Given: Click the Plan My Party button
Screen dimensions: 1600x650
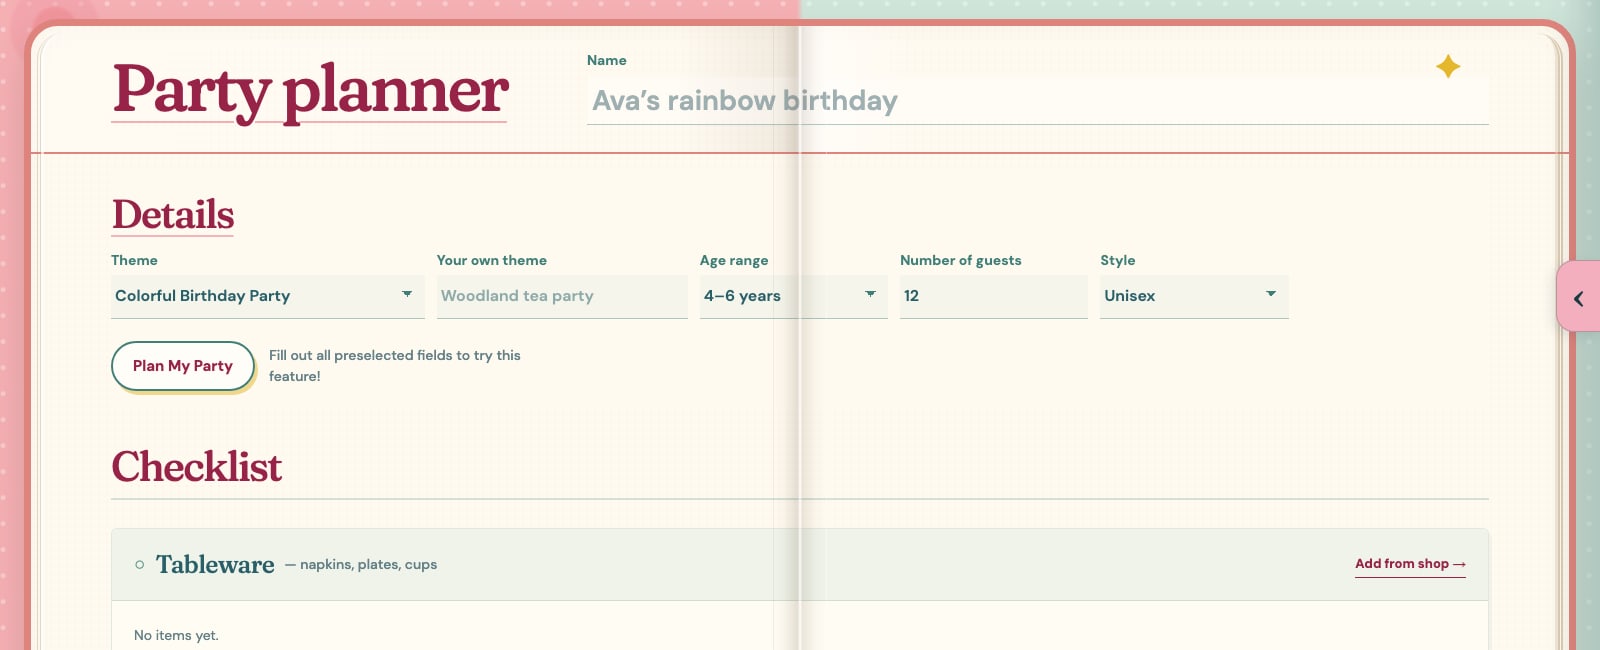Looking at the screenshot, I should tap(183, 366).
